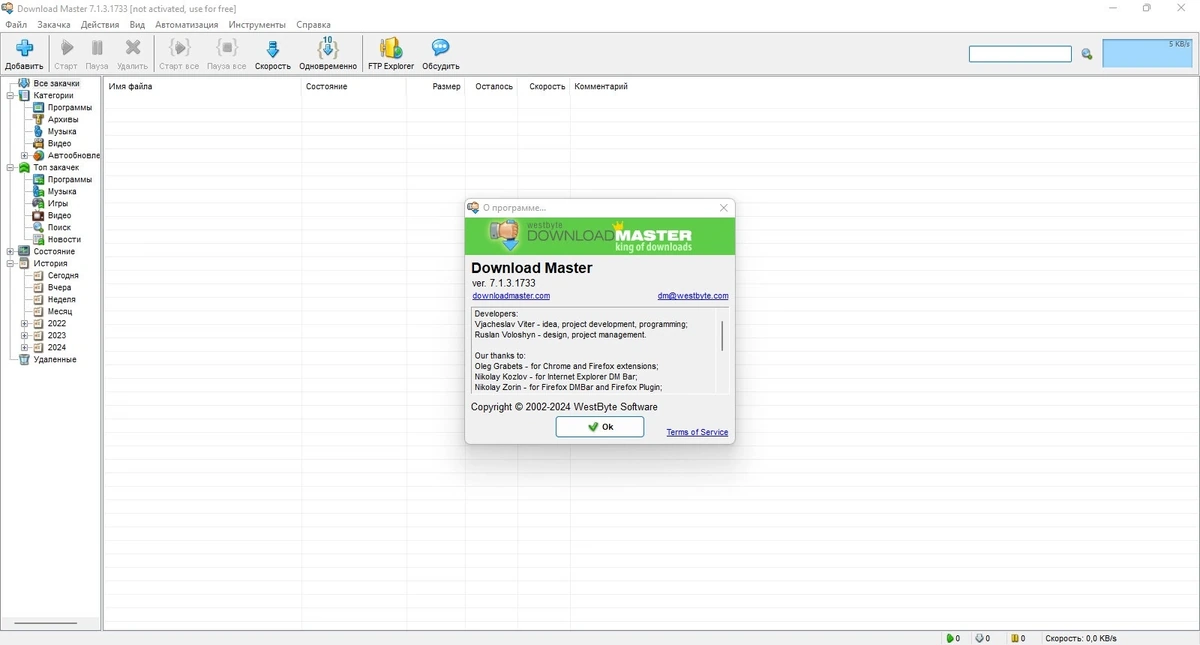
Task: Click the search icon beside the search field
Action: pos(1087,54)
